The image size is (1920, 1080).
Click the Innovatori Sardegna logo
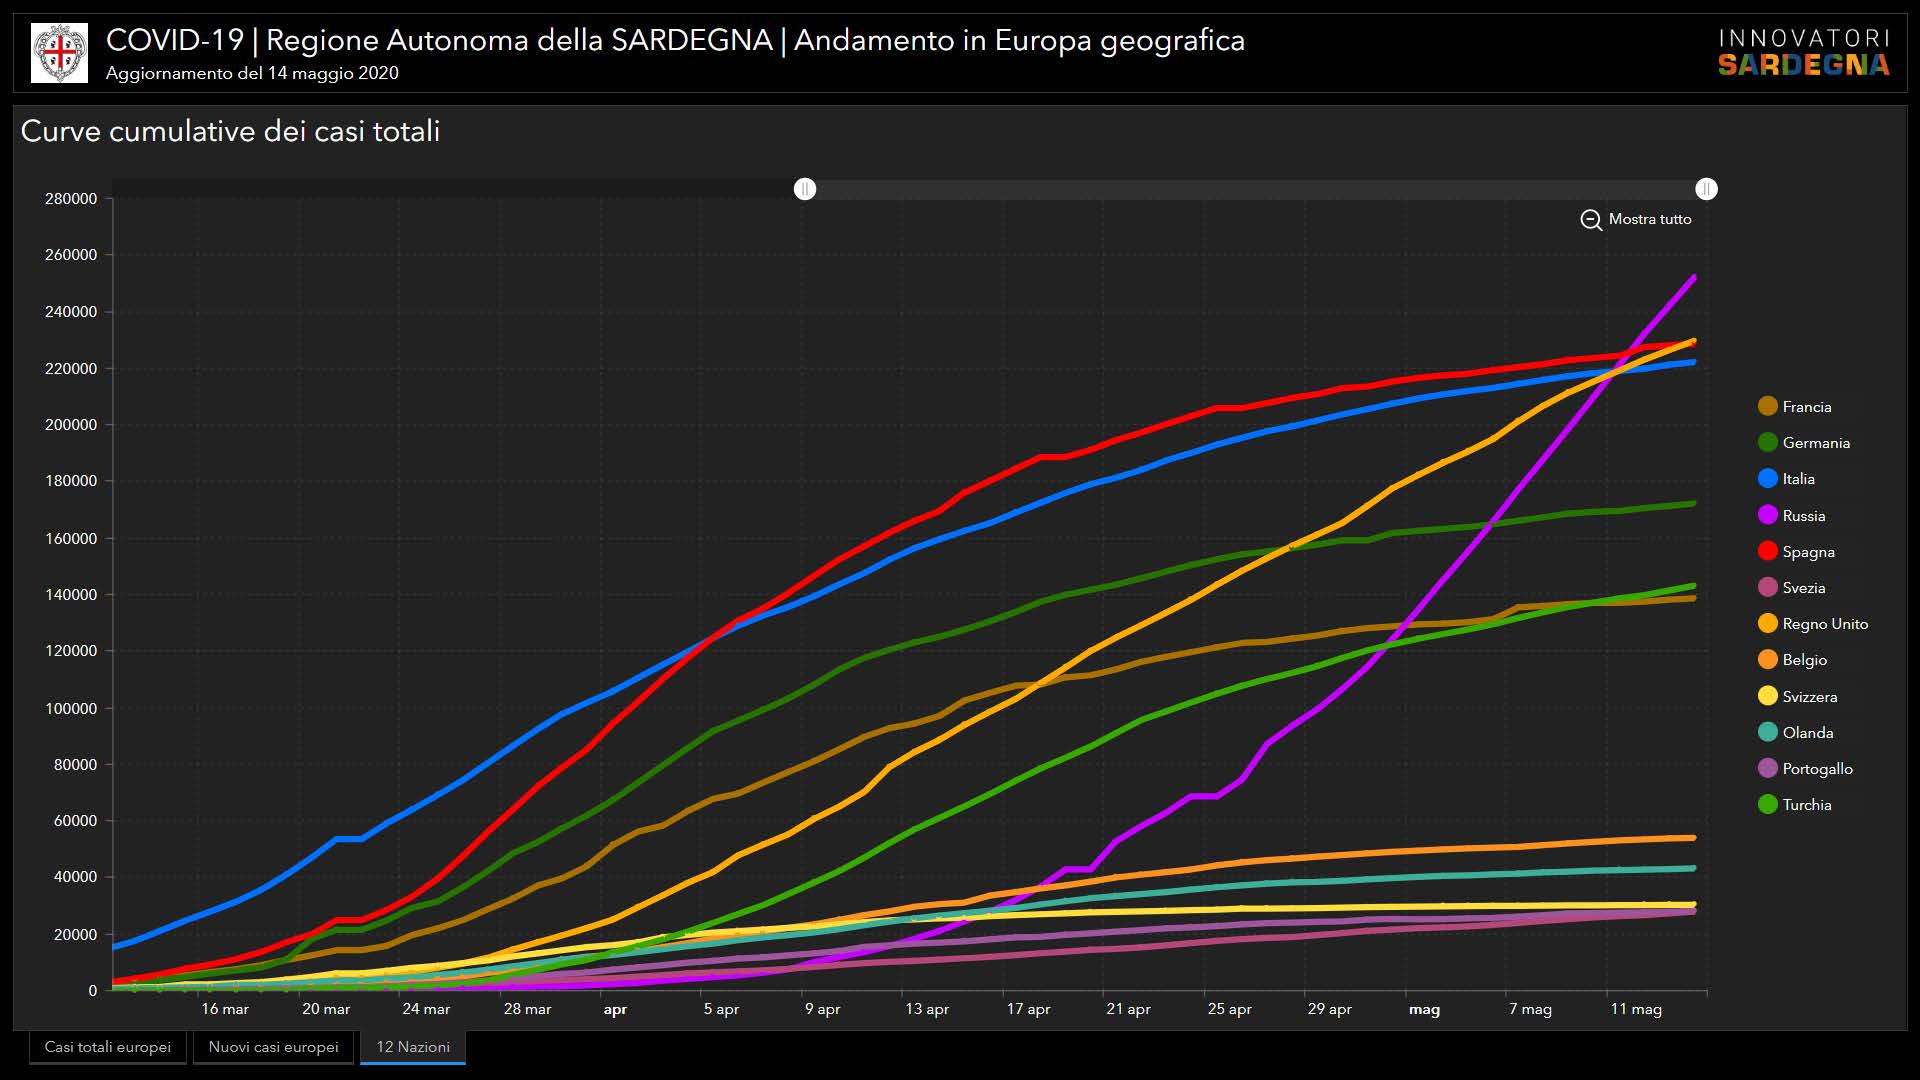1803,53
